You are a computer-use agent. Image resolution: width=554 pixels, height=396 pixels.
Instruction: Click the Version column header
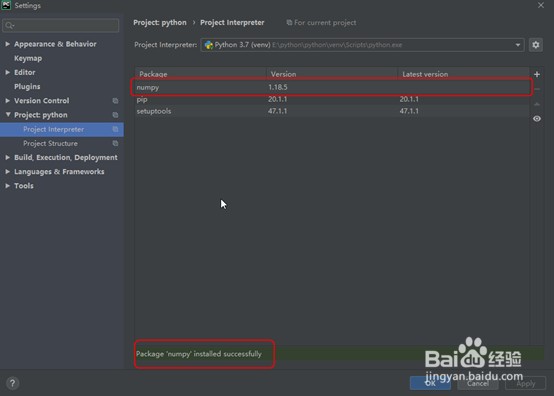click(332, 74)
